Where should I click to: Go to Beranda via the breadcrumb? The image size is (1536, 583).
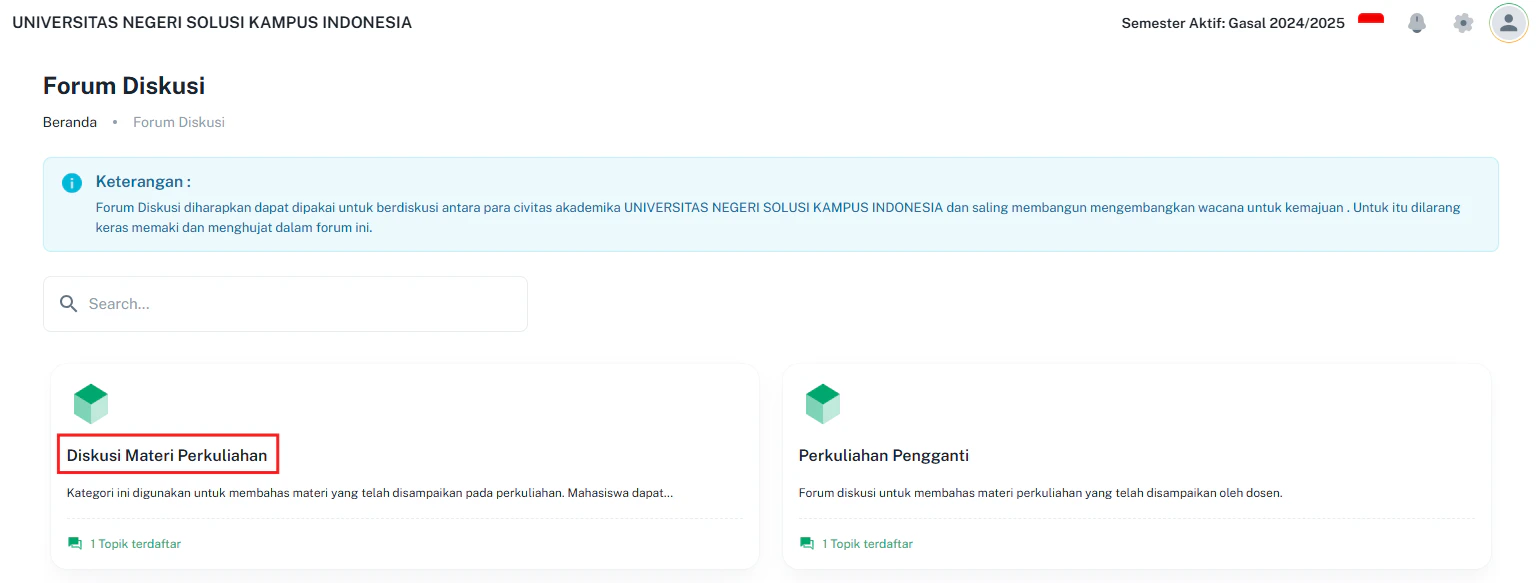pyautogui.click(x=69, y=121)
